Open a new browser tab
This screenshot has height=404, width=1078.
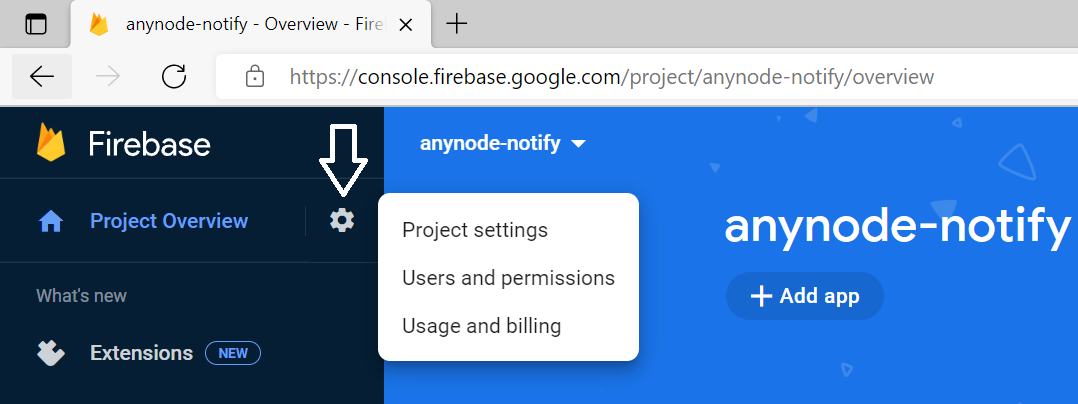456,24
